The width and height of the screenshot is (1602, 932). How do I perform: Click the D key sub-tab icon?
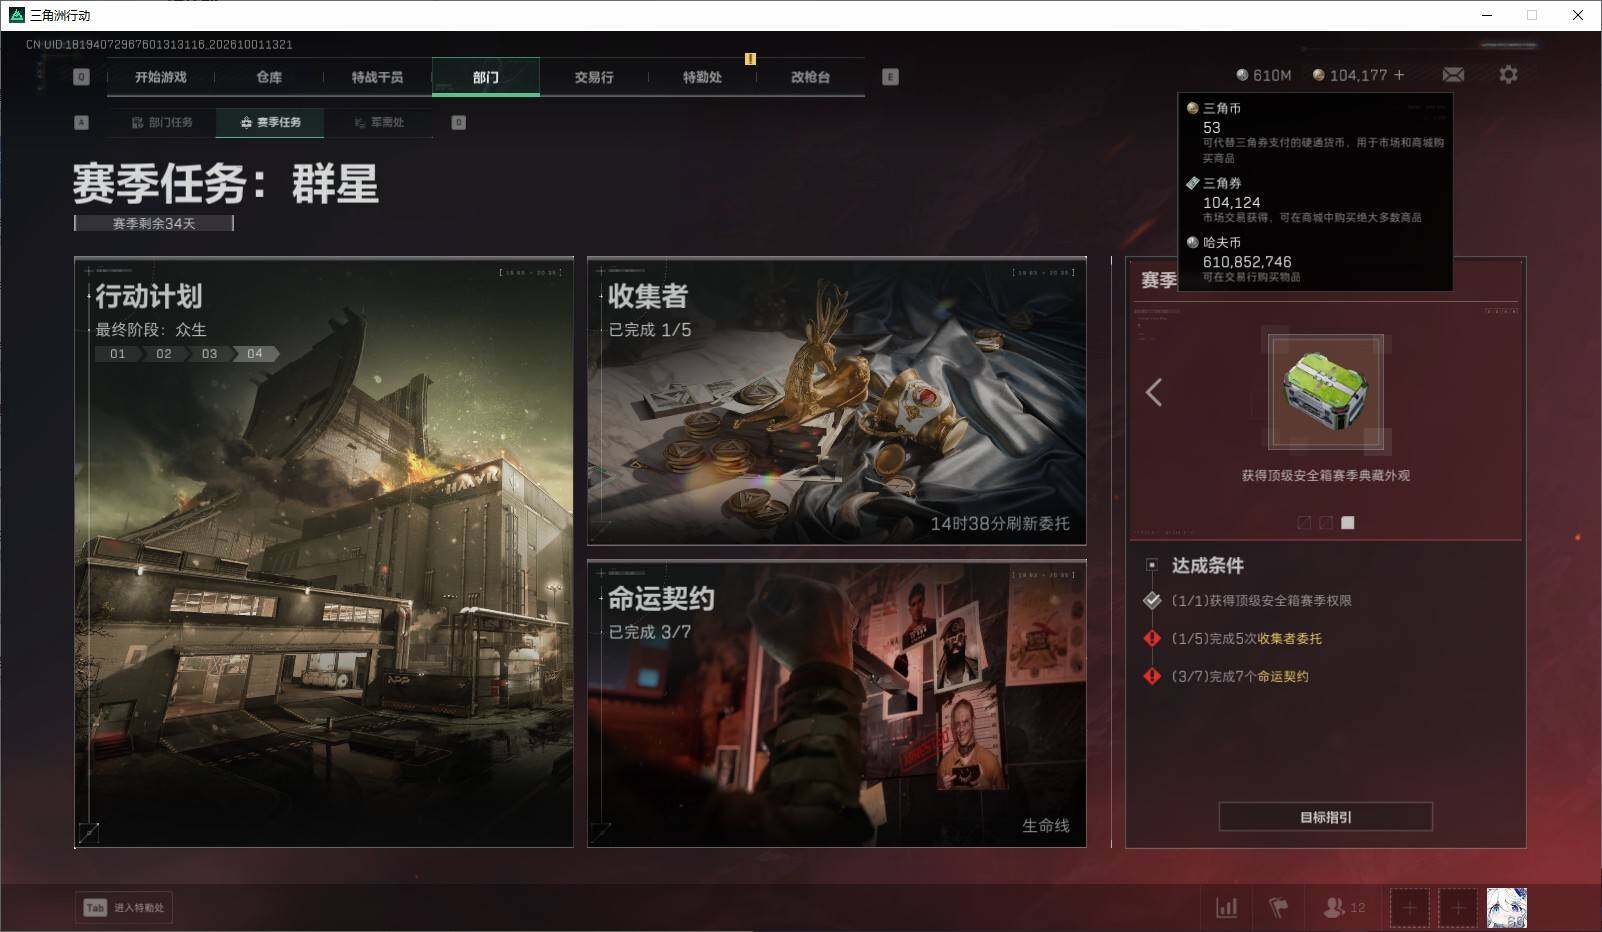459,122
